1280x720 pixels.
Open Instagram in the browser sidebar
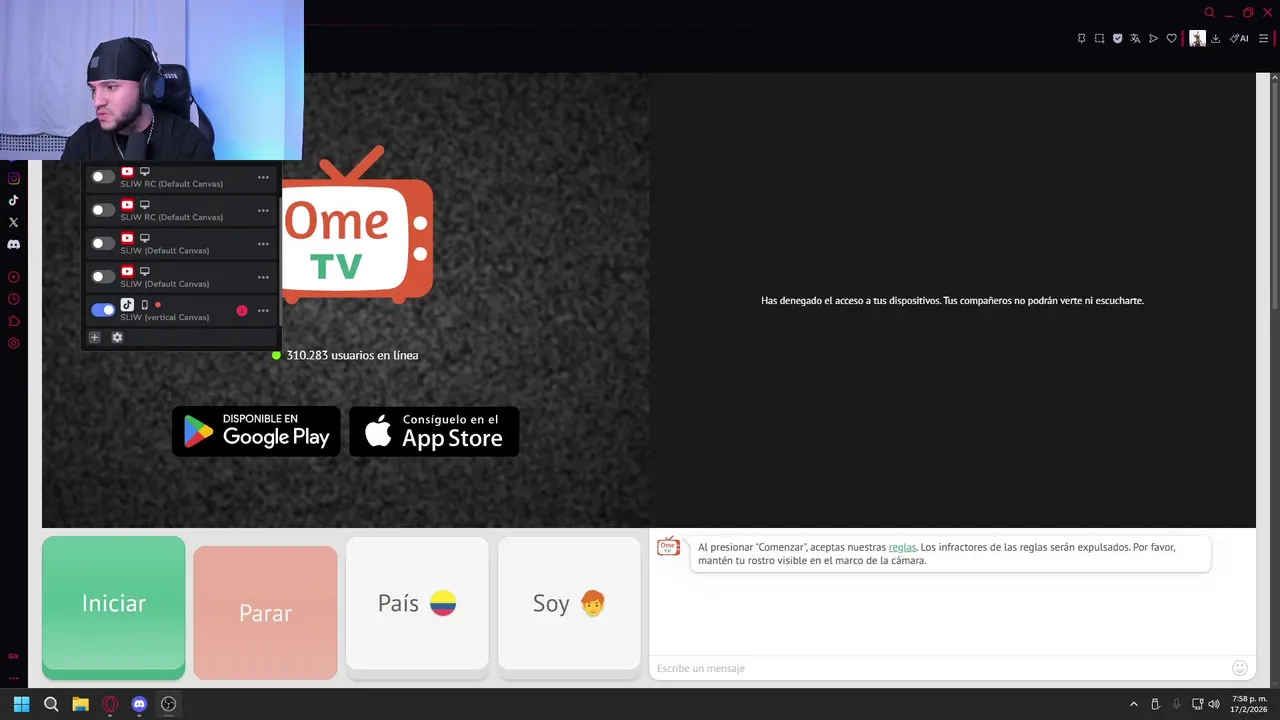(13, 178)
